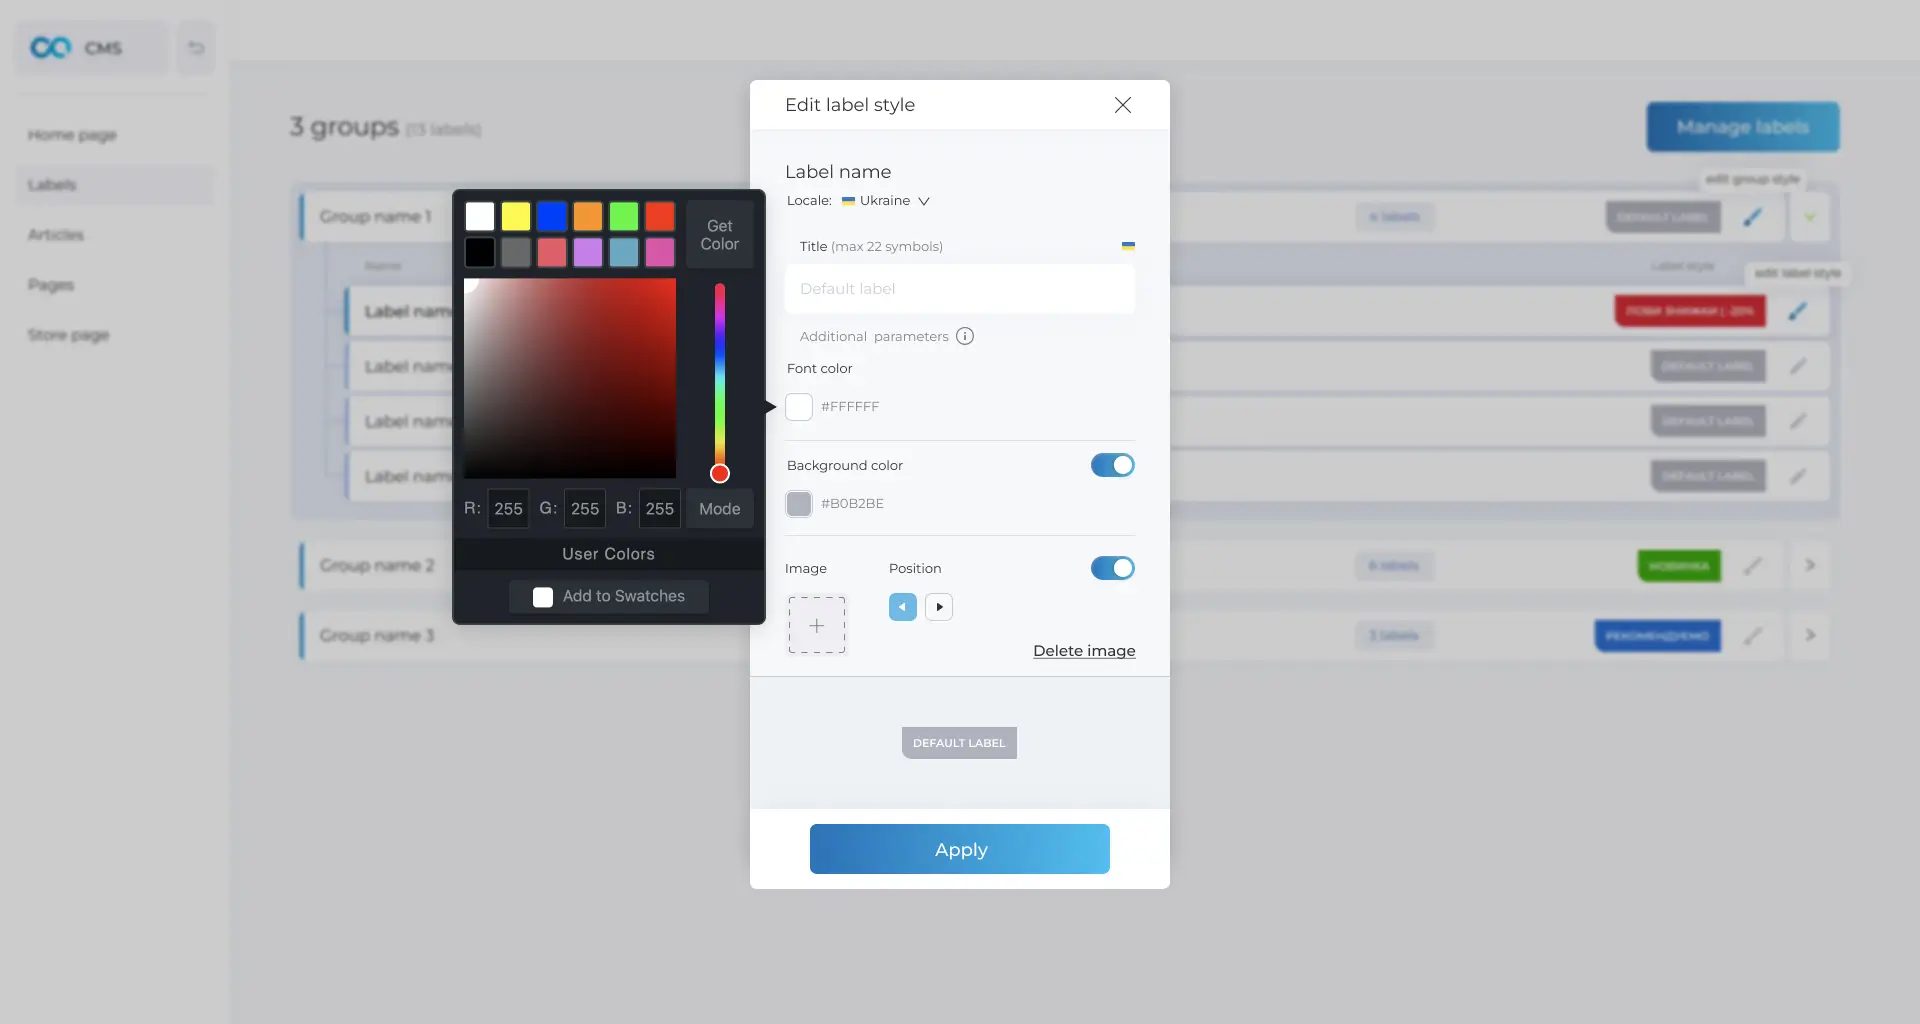The width and height of the screenshot is (1920, 1024).
Task: Click the Ukraine flag beside Title field
Action: coord(1127,246)
